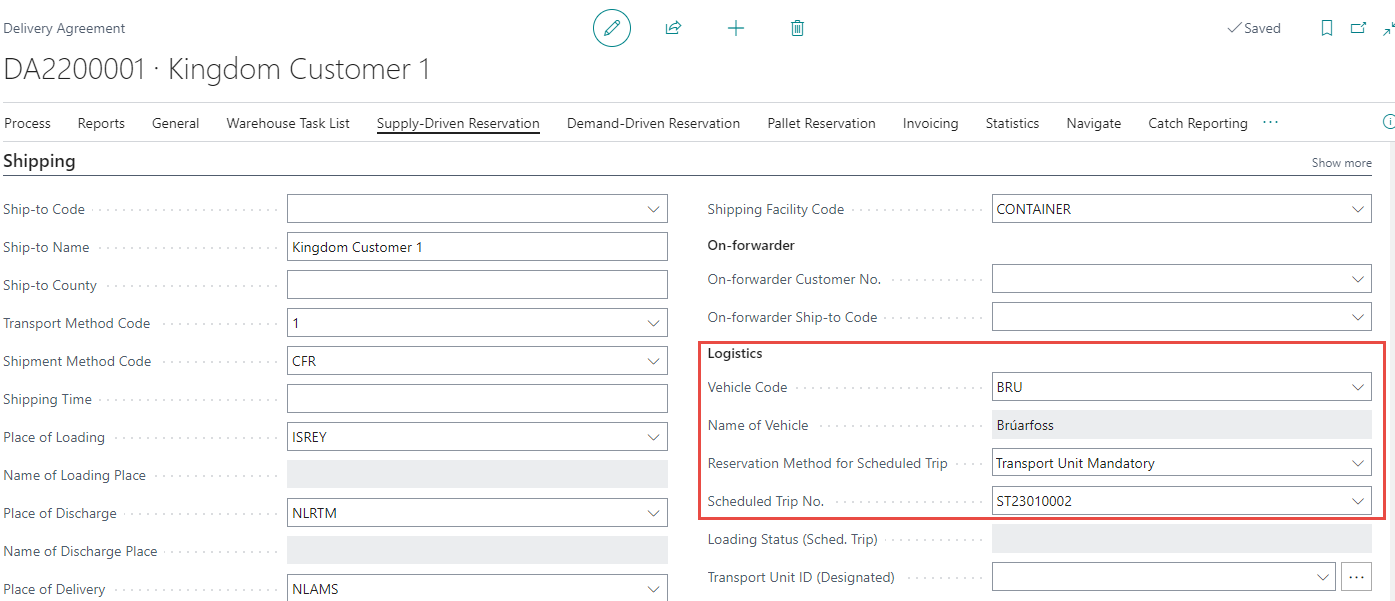Click the trash delete icon
Viewport: 1395px width, 601px height.
point(797,28)
